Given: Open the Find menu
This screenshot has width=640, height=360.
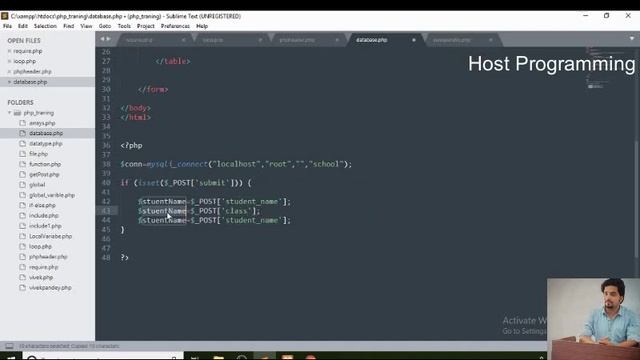Looking at the screenshot, I should point(69,26).
